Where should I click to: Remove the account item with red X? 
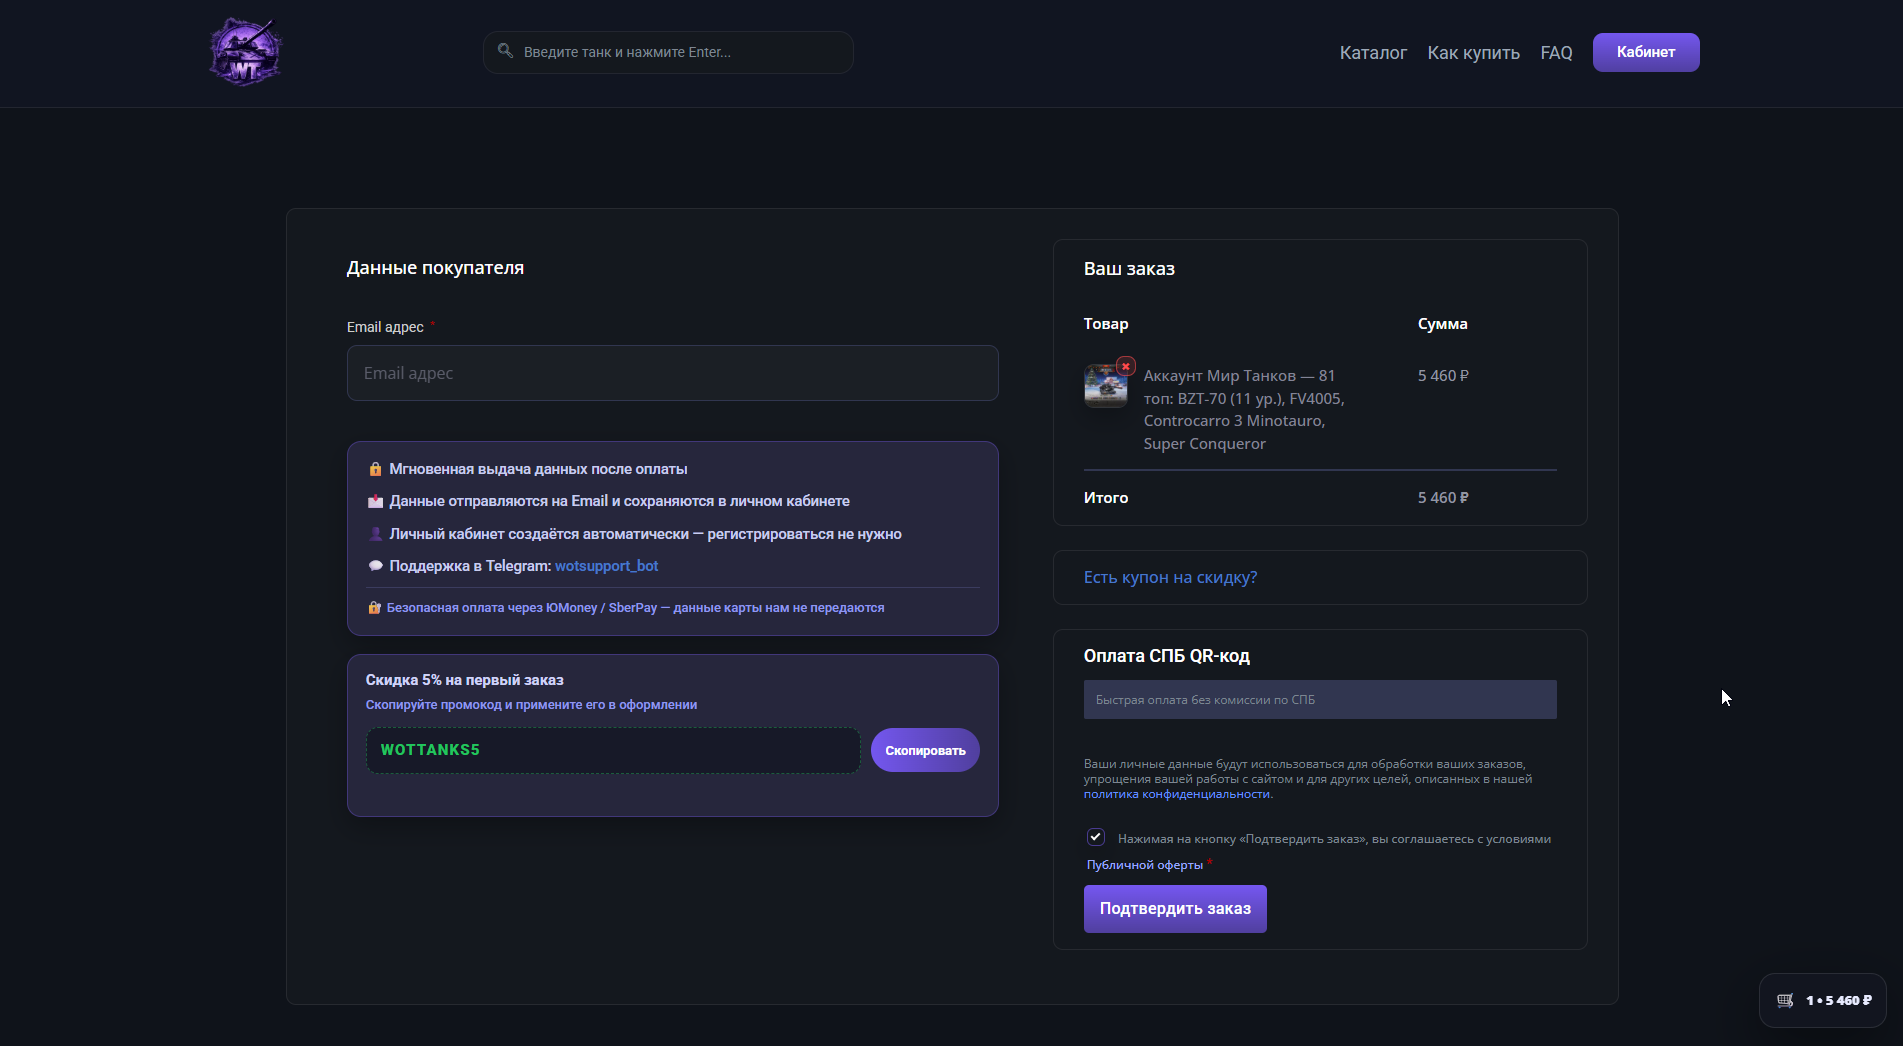tap(1126, 366)
